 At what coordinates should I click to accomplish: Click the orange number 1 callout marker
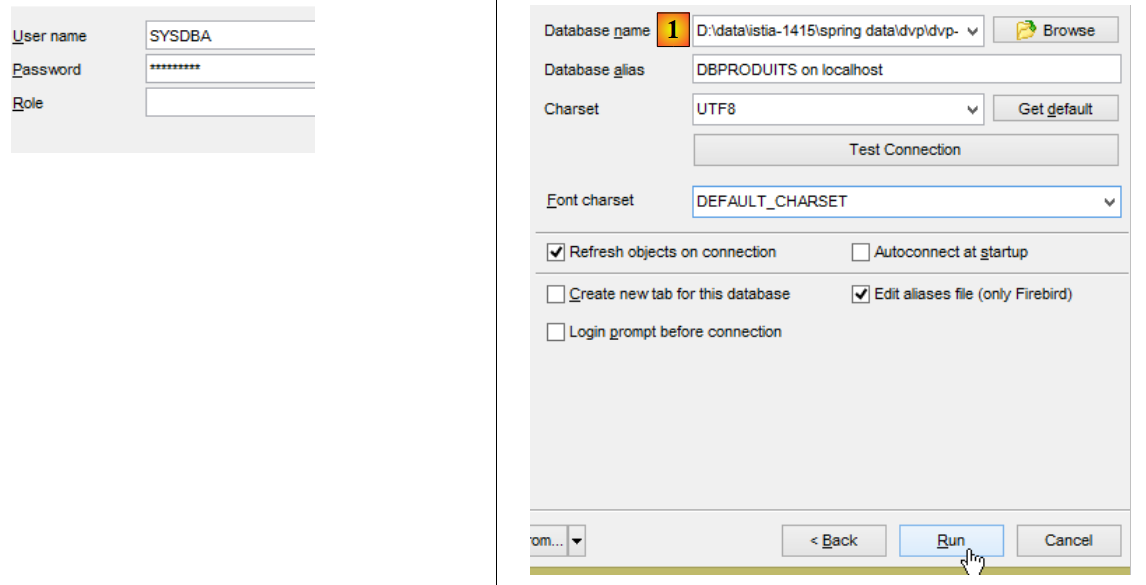coord(673,31)
